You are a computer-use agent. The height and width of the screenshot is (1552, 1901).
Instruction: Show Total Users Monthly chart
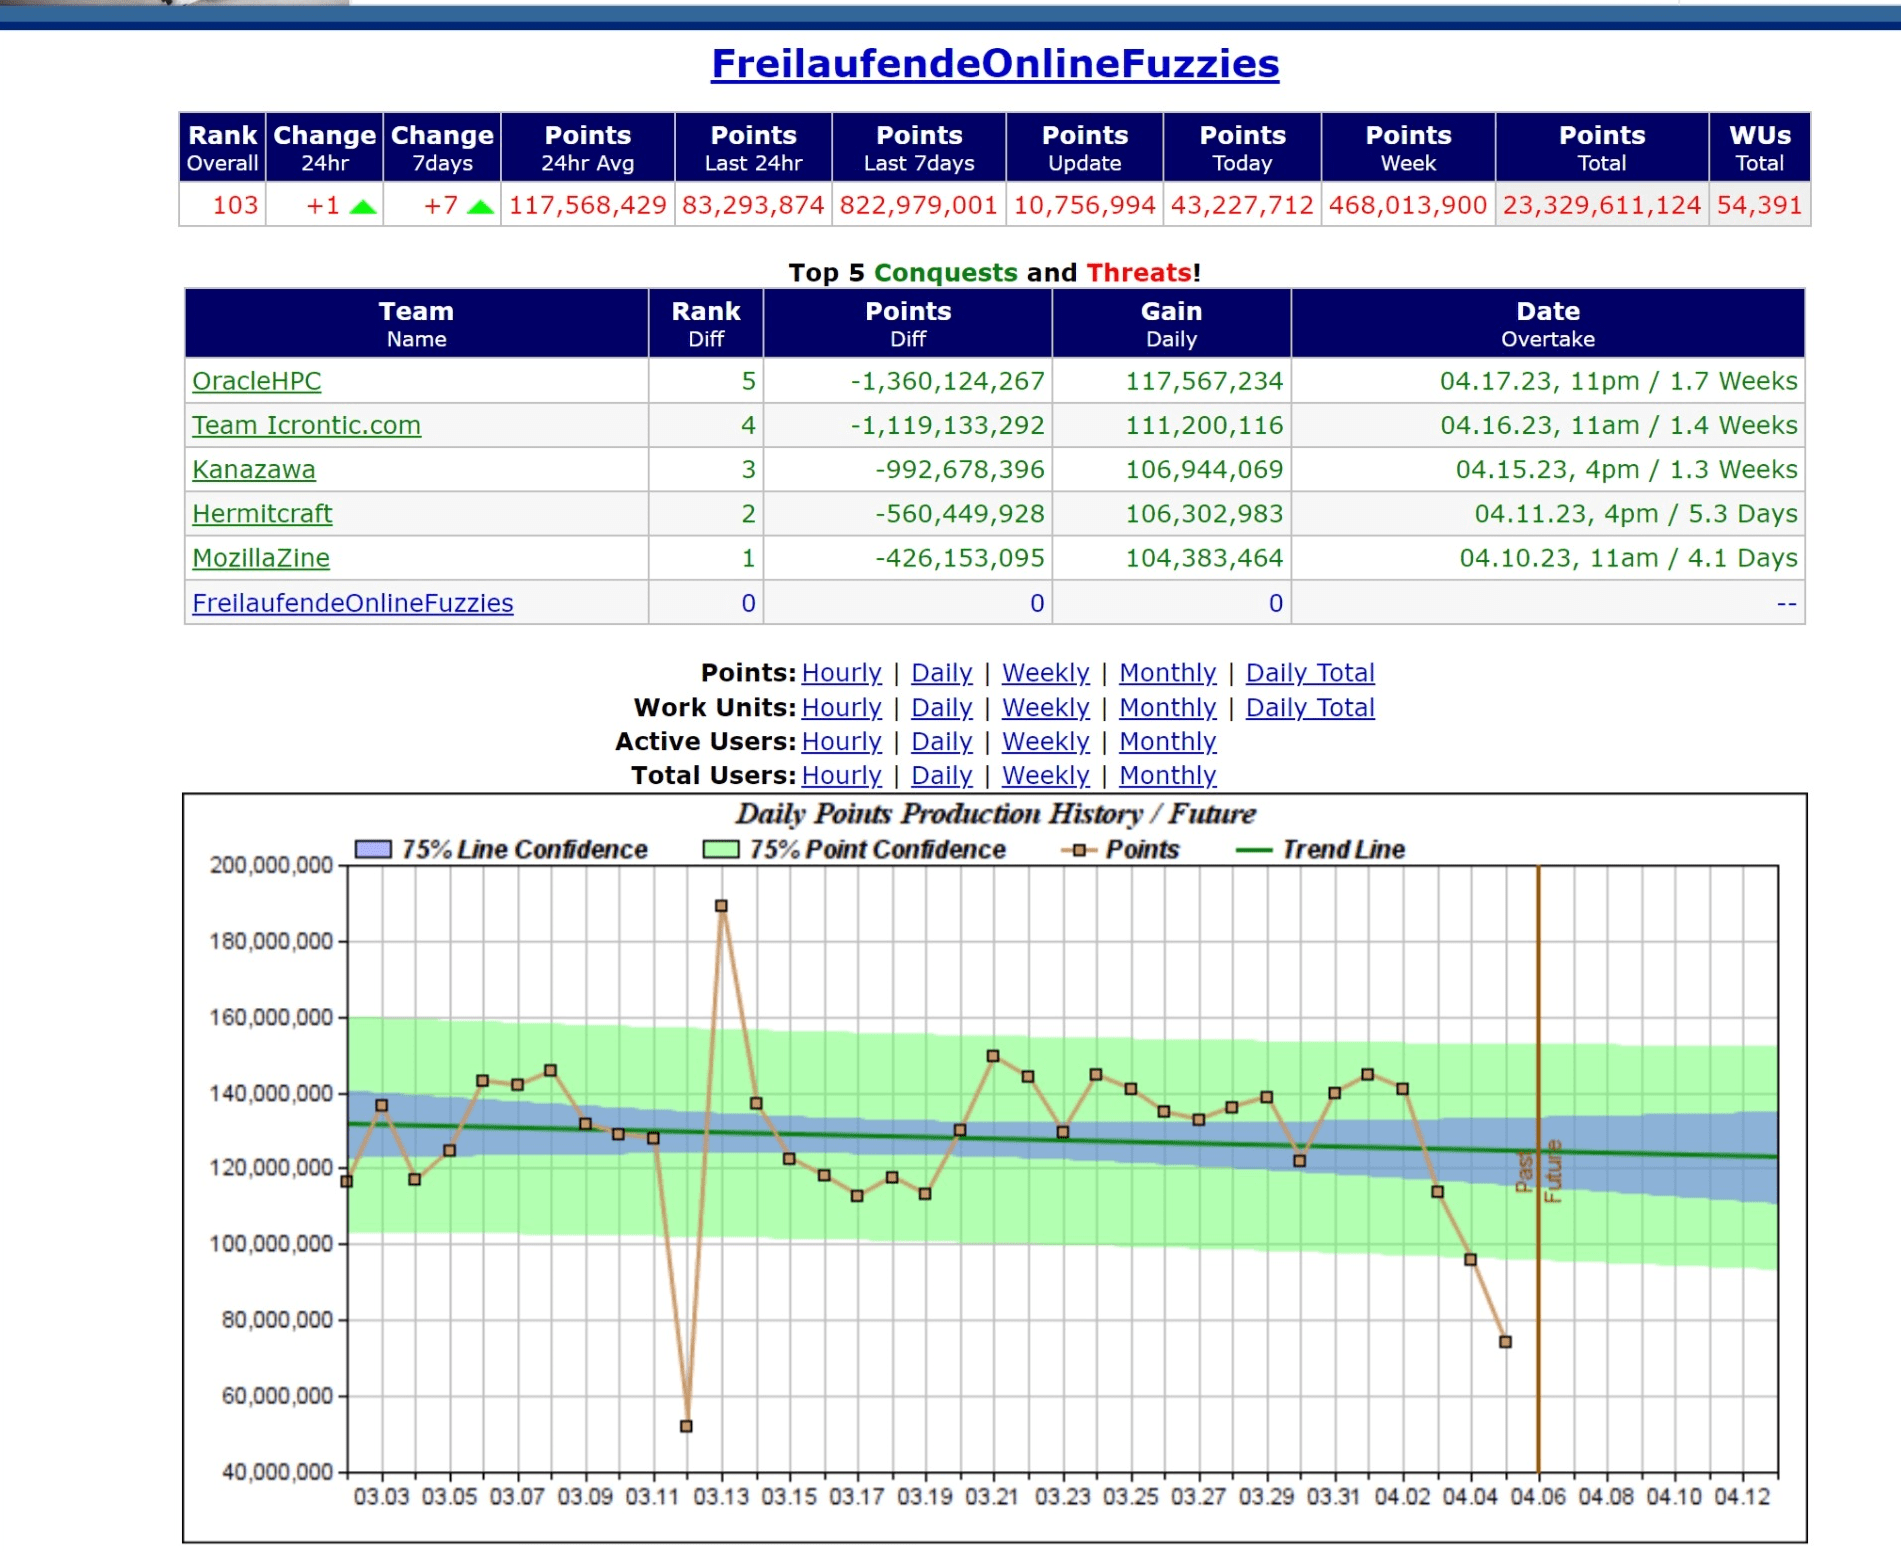point(1168,775)
